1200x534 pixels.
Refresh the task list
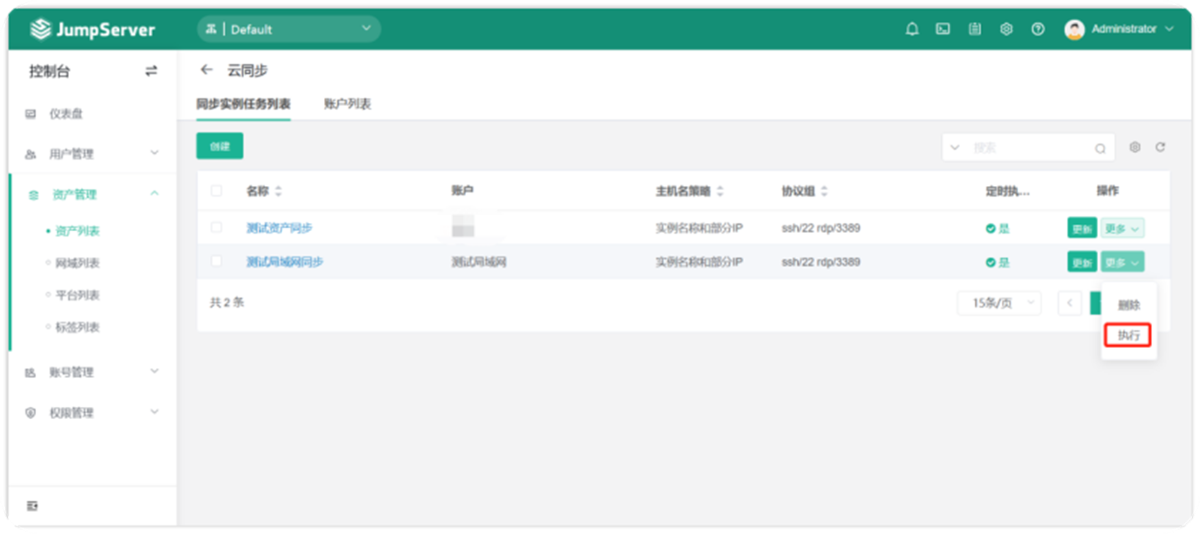pos(1160,147)
